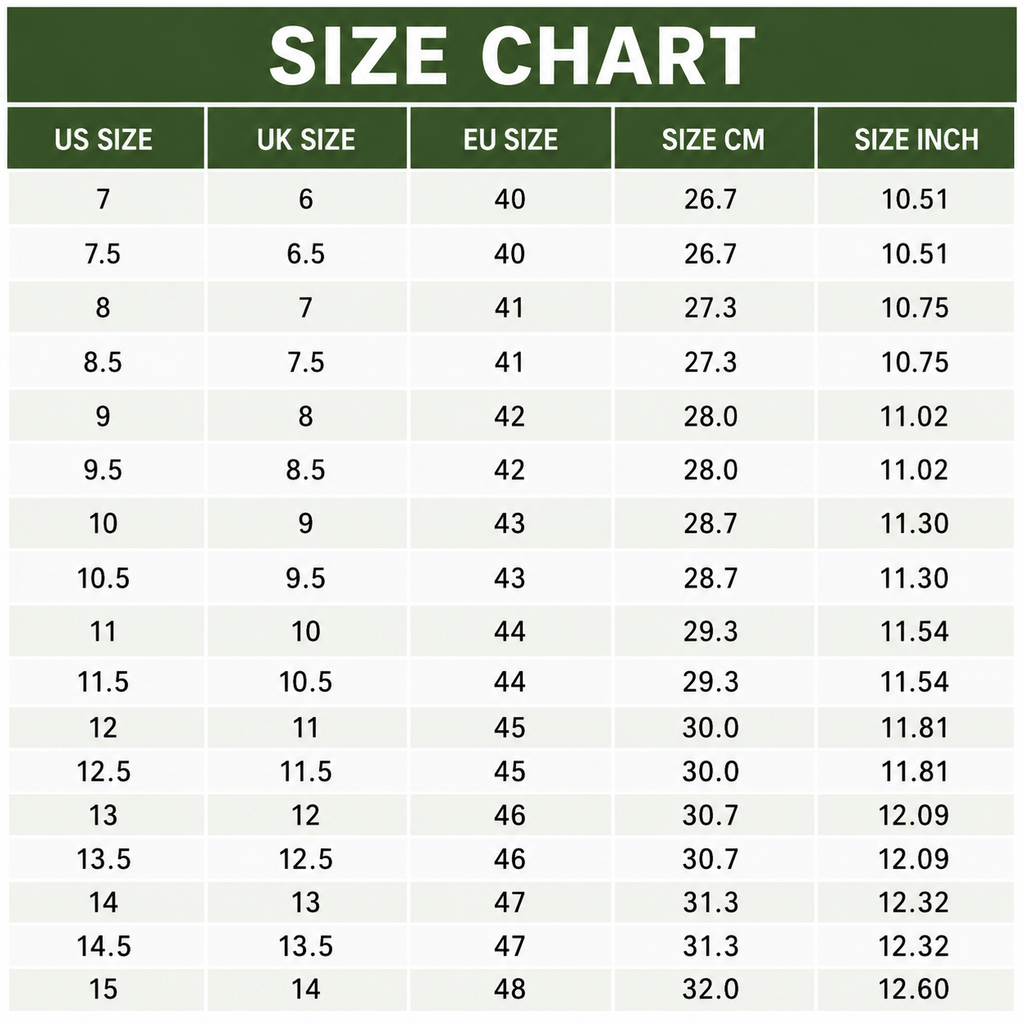Click the EU SIZE column header
The image size is (1024, 1024).
point(511,138)
